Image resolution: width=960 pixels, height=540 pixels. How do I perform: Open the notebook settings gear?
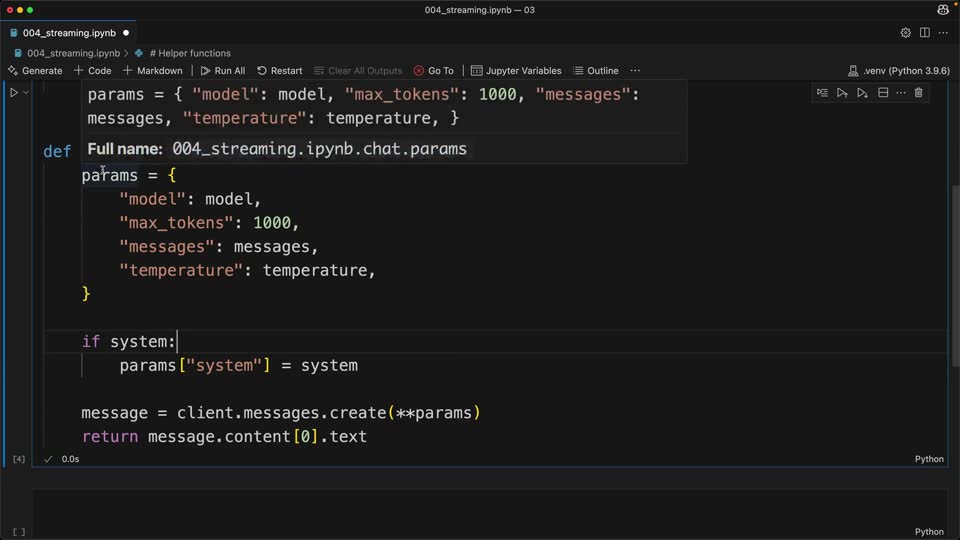(x=905, y=33)
